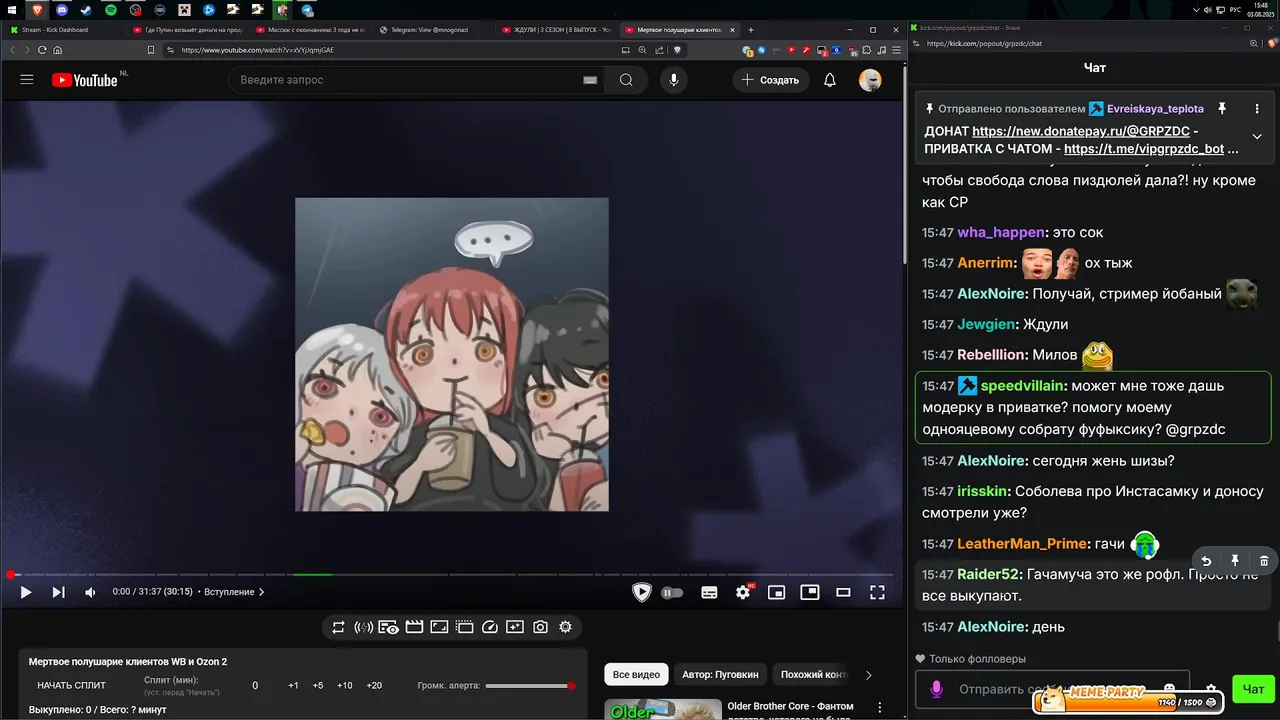Bookmark this page in address bar
Image resolution: width=1280 pixels, height=720 pixels.
point(151,50)
